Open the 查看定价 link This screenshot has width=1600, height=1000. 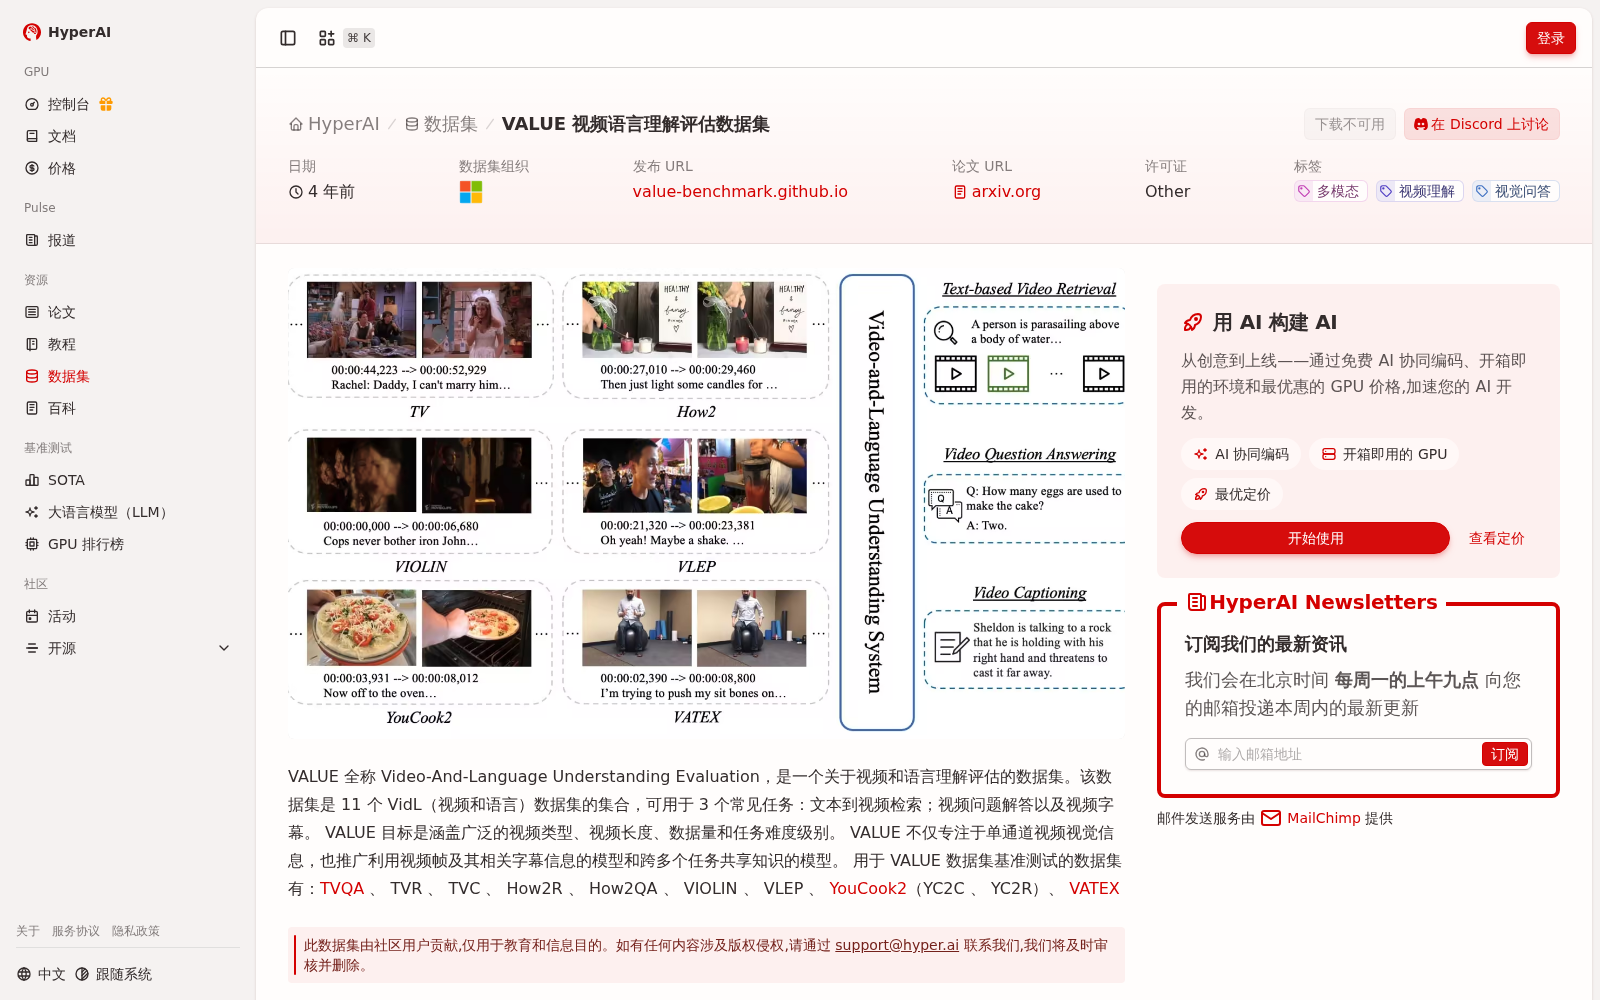1496,538
